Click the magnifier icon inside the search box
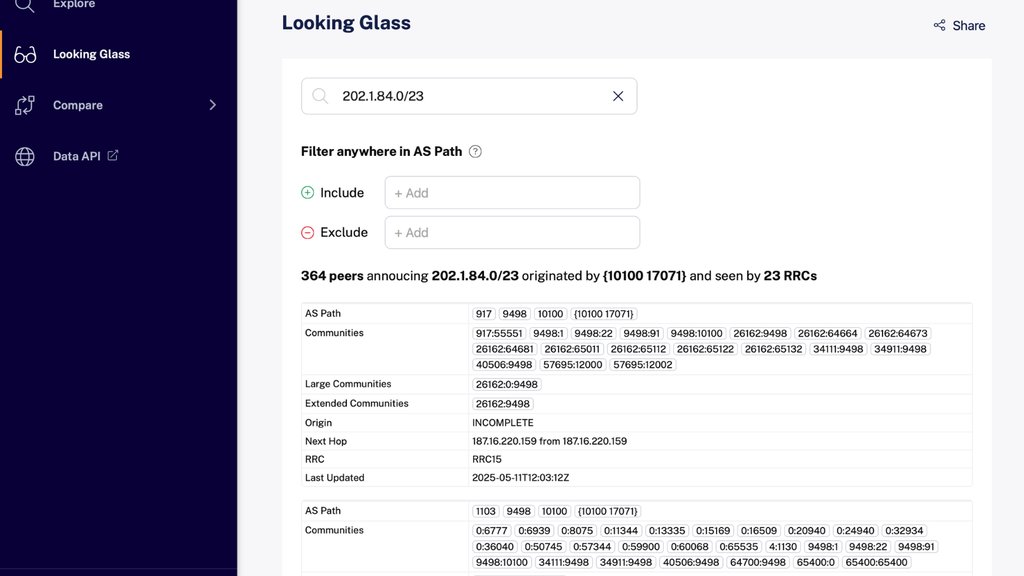The width and height of the screenshot is (1024, 576). (x=320, y=95)
